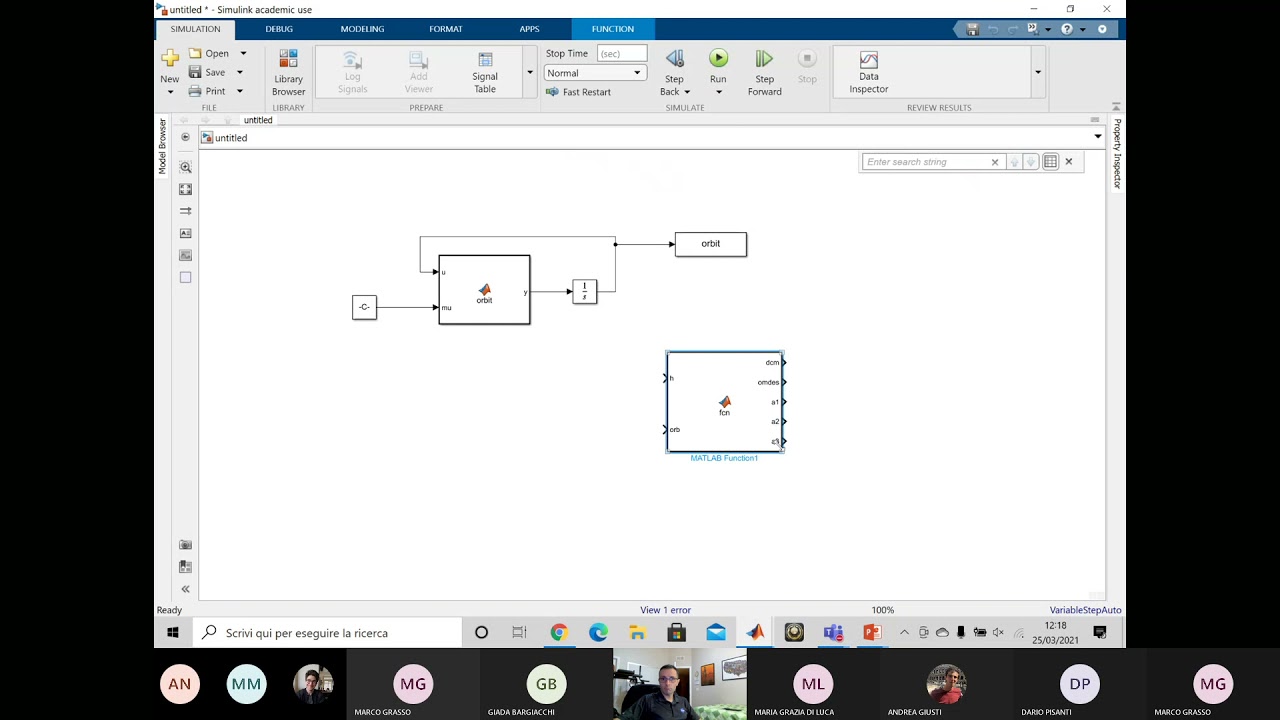Open the Help icon in title toolbar
The image size is (1280, 720).
click(1067, 29)
